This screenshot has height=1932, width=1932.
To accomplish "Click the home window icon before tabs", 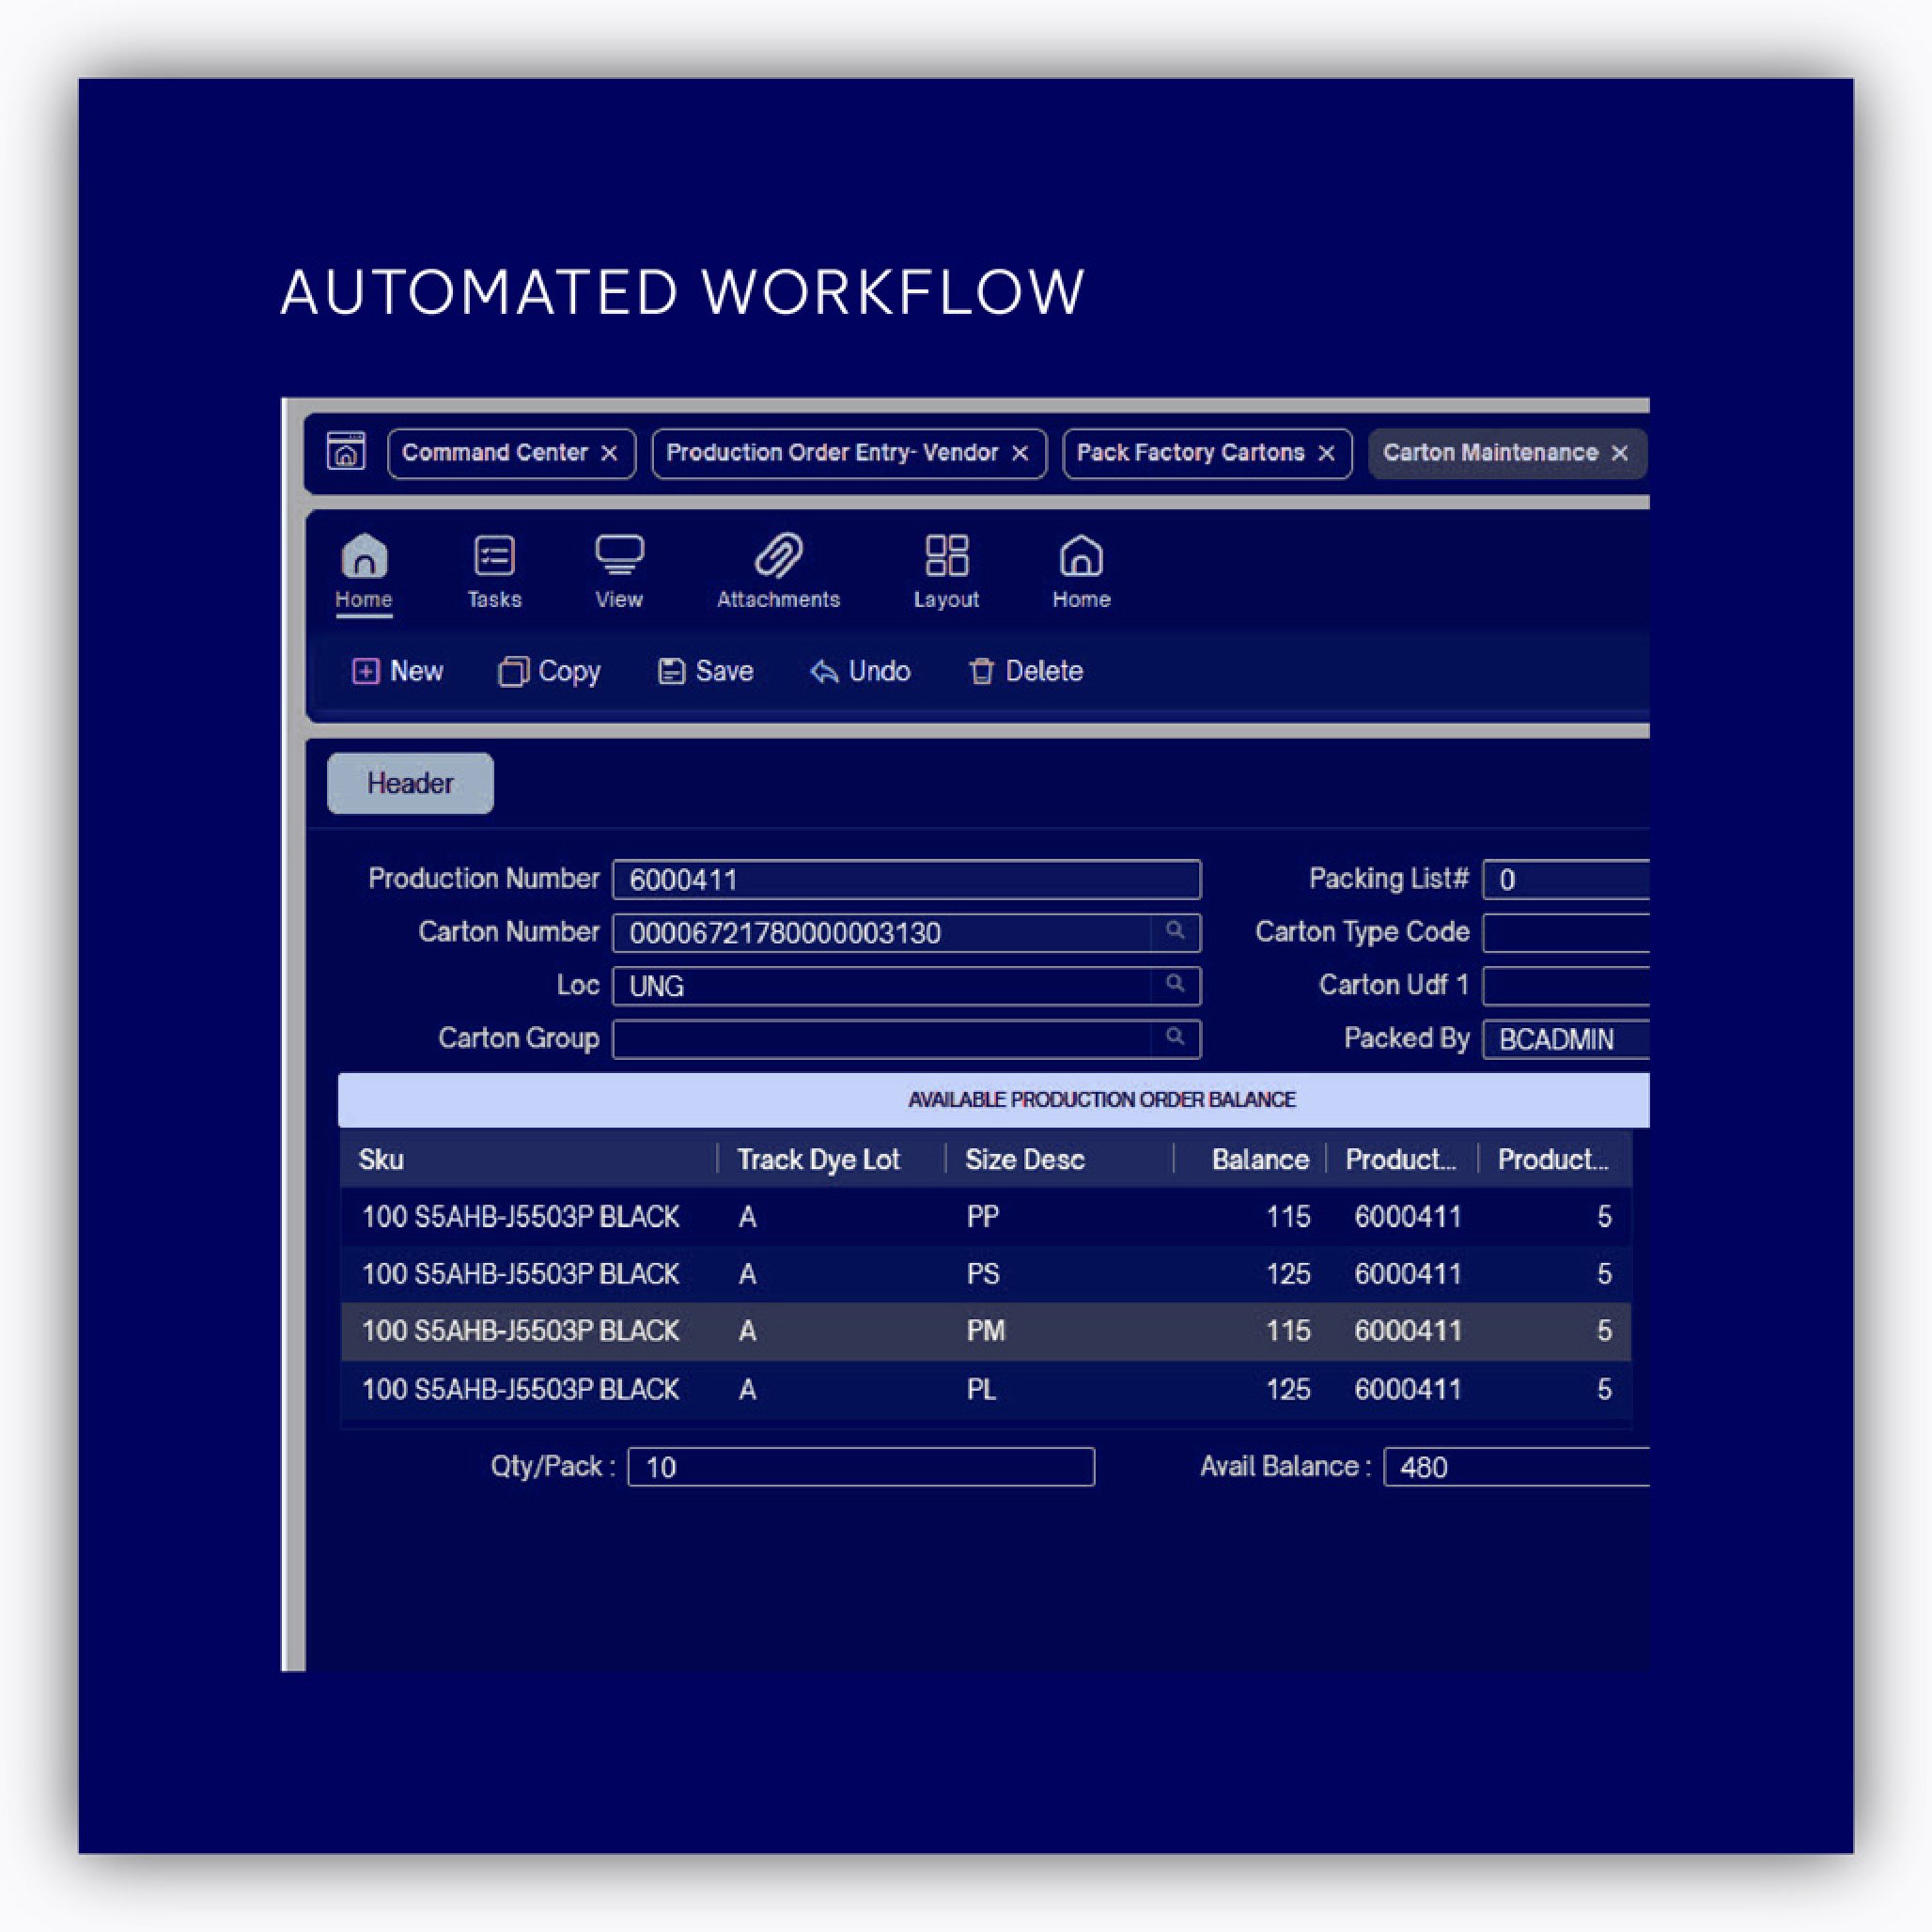I will [346, 452].
